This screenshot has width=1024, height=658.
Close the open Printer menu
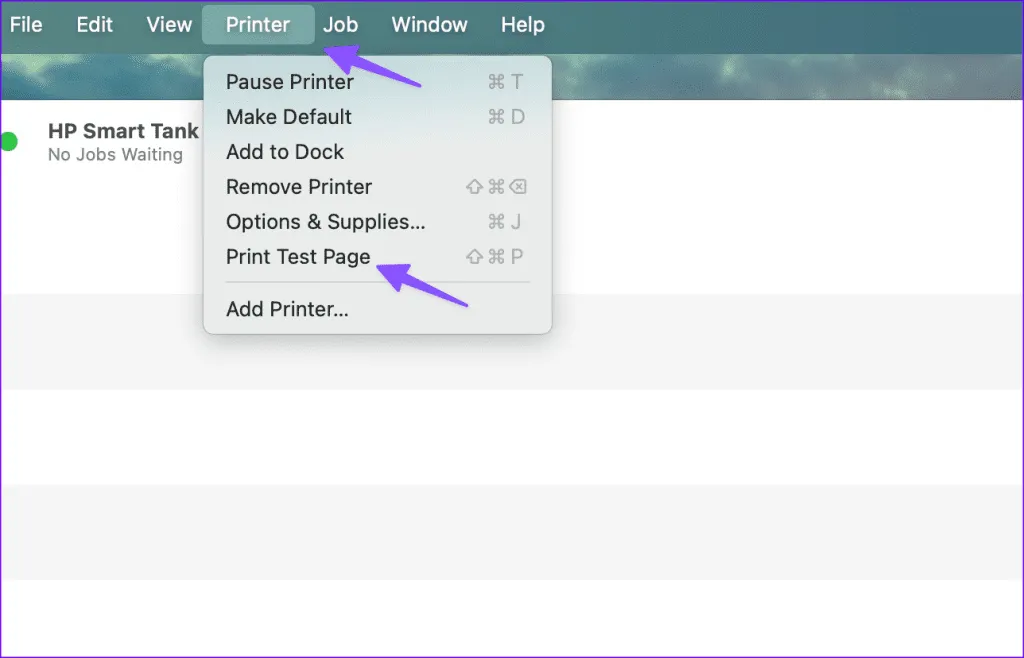(x=258, y=25)
